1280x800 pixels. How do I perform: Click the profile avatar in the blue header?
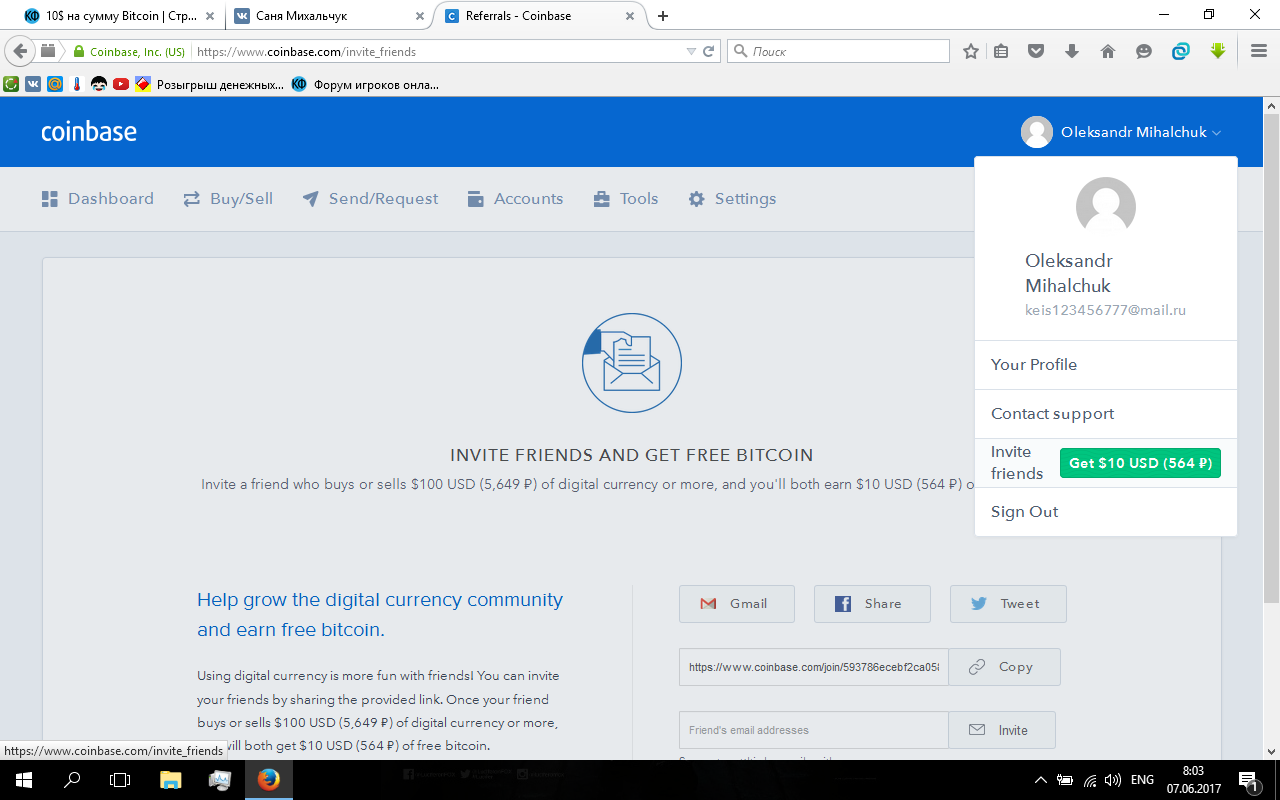pyautogui.click(x=1037, y=132)
